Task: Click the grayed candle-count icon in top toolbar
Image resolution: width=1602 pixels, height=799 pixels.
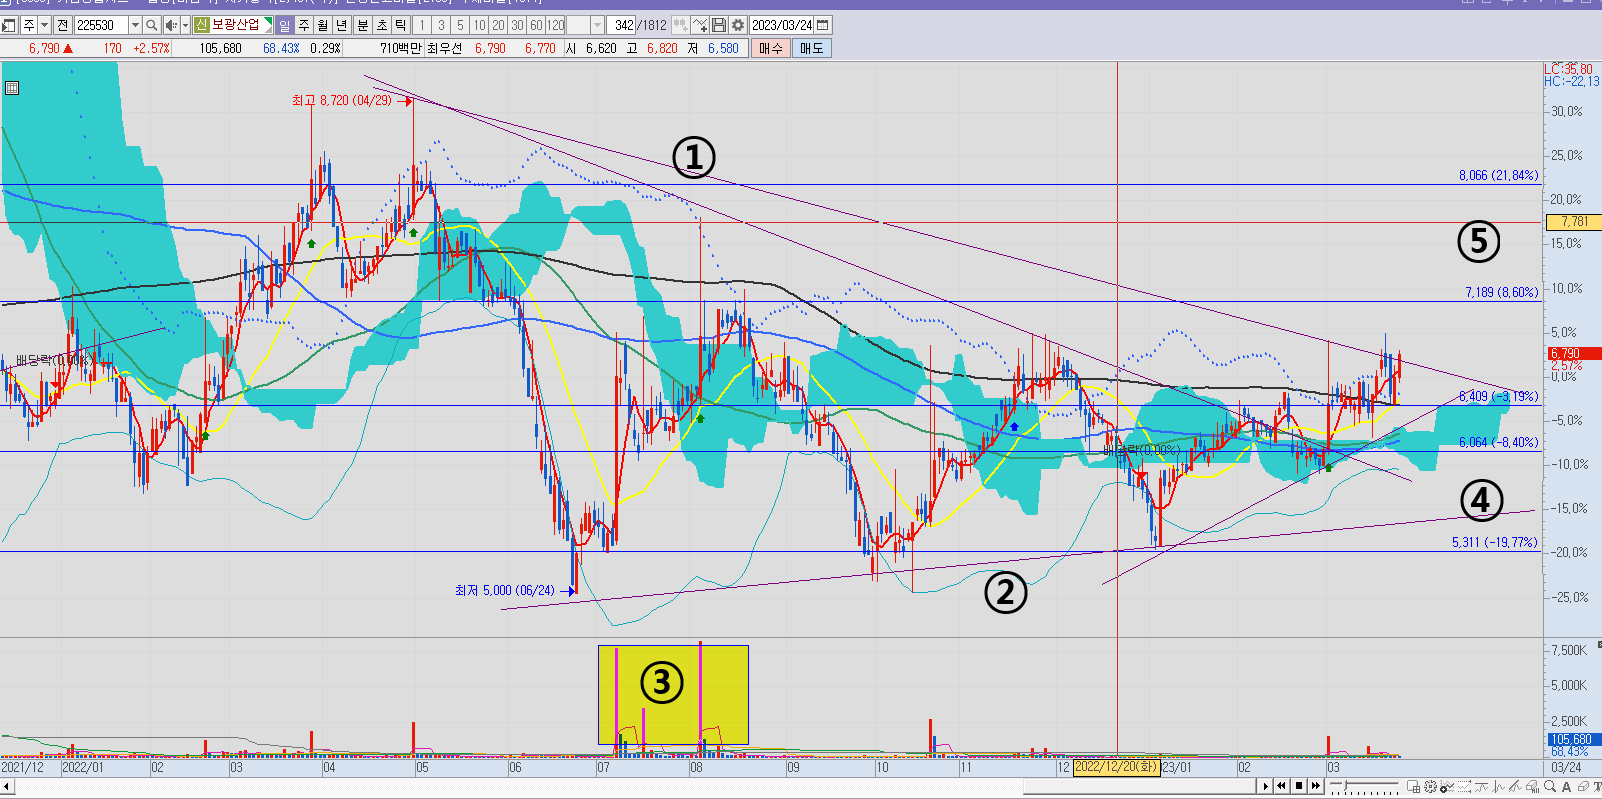Action: tap(680, 25)
